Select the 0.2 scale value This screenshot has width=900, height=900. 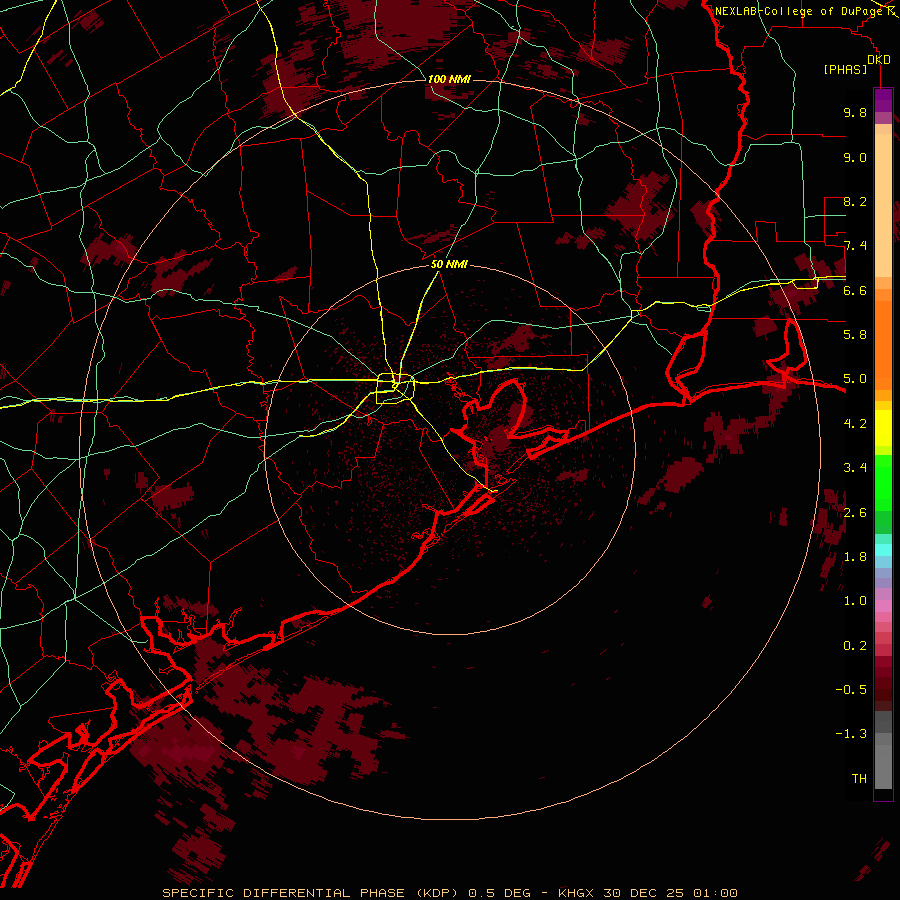(x=855, y=646)
